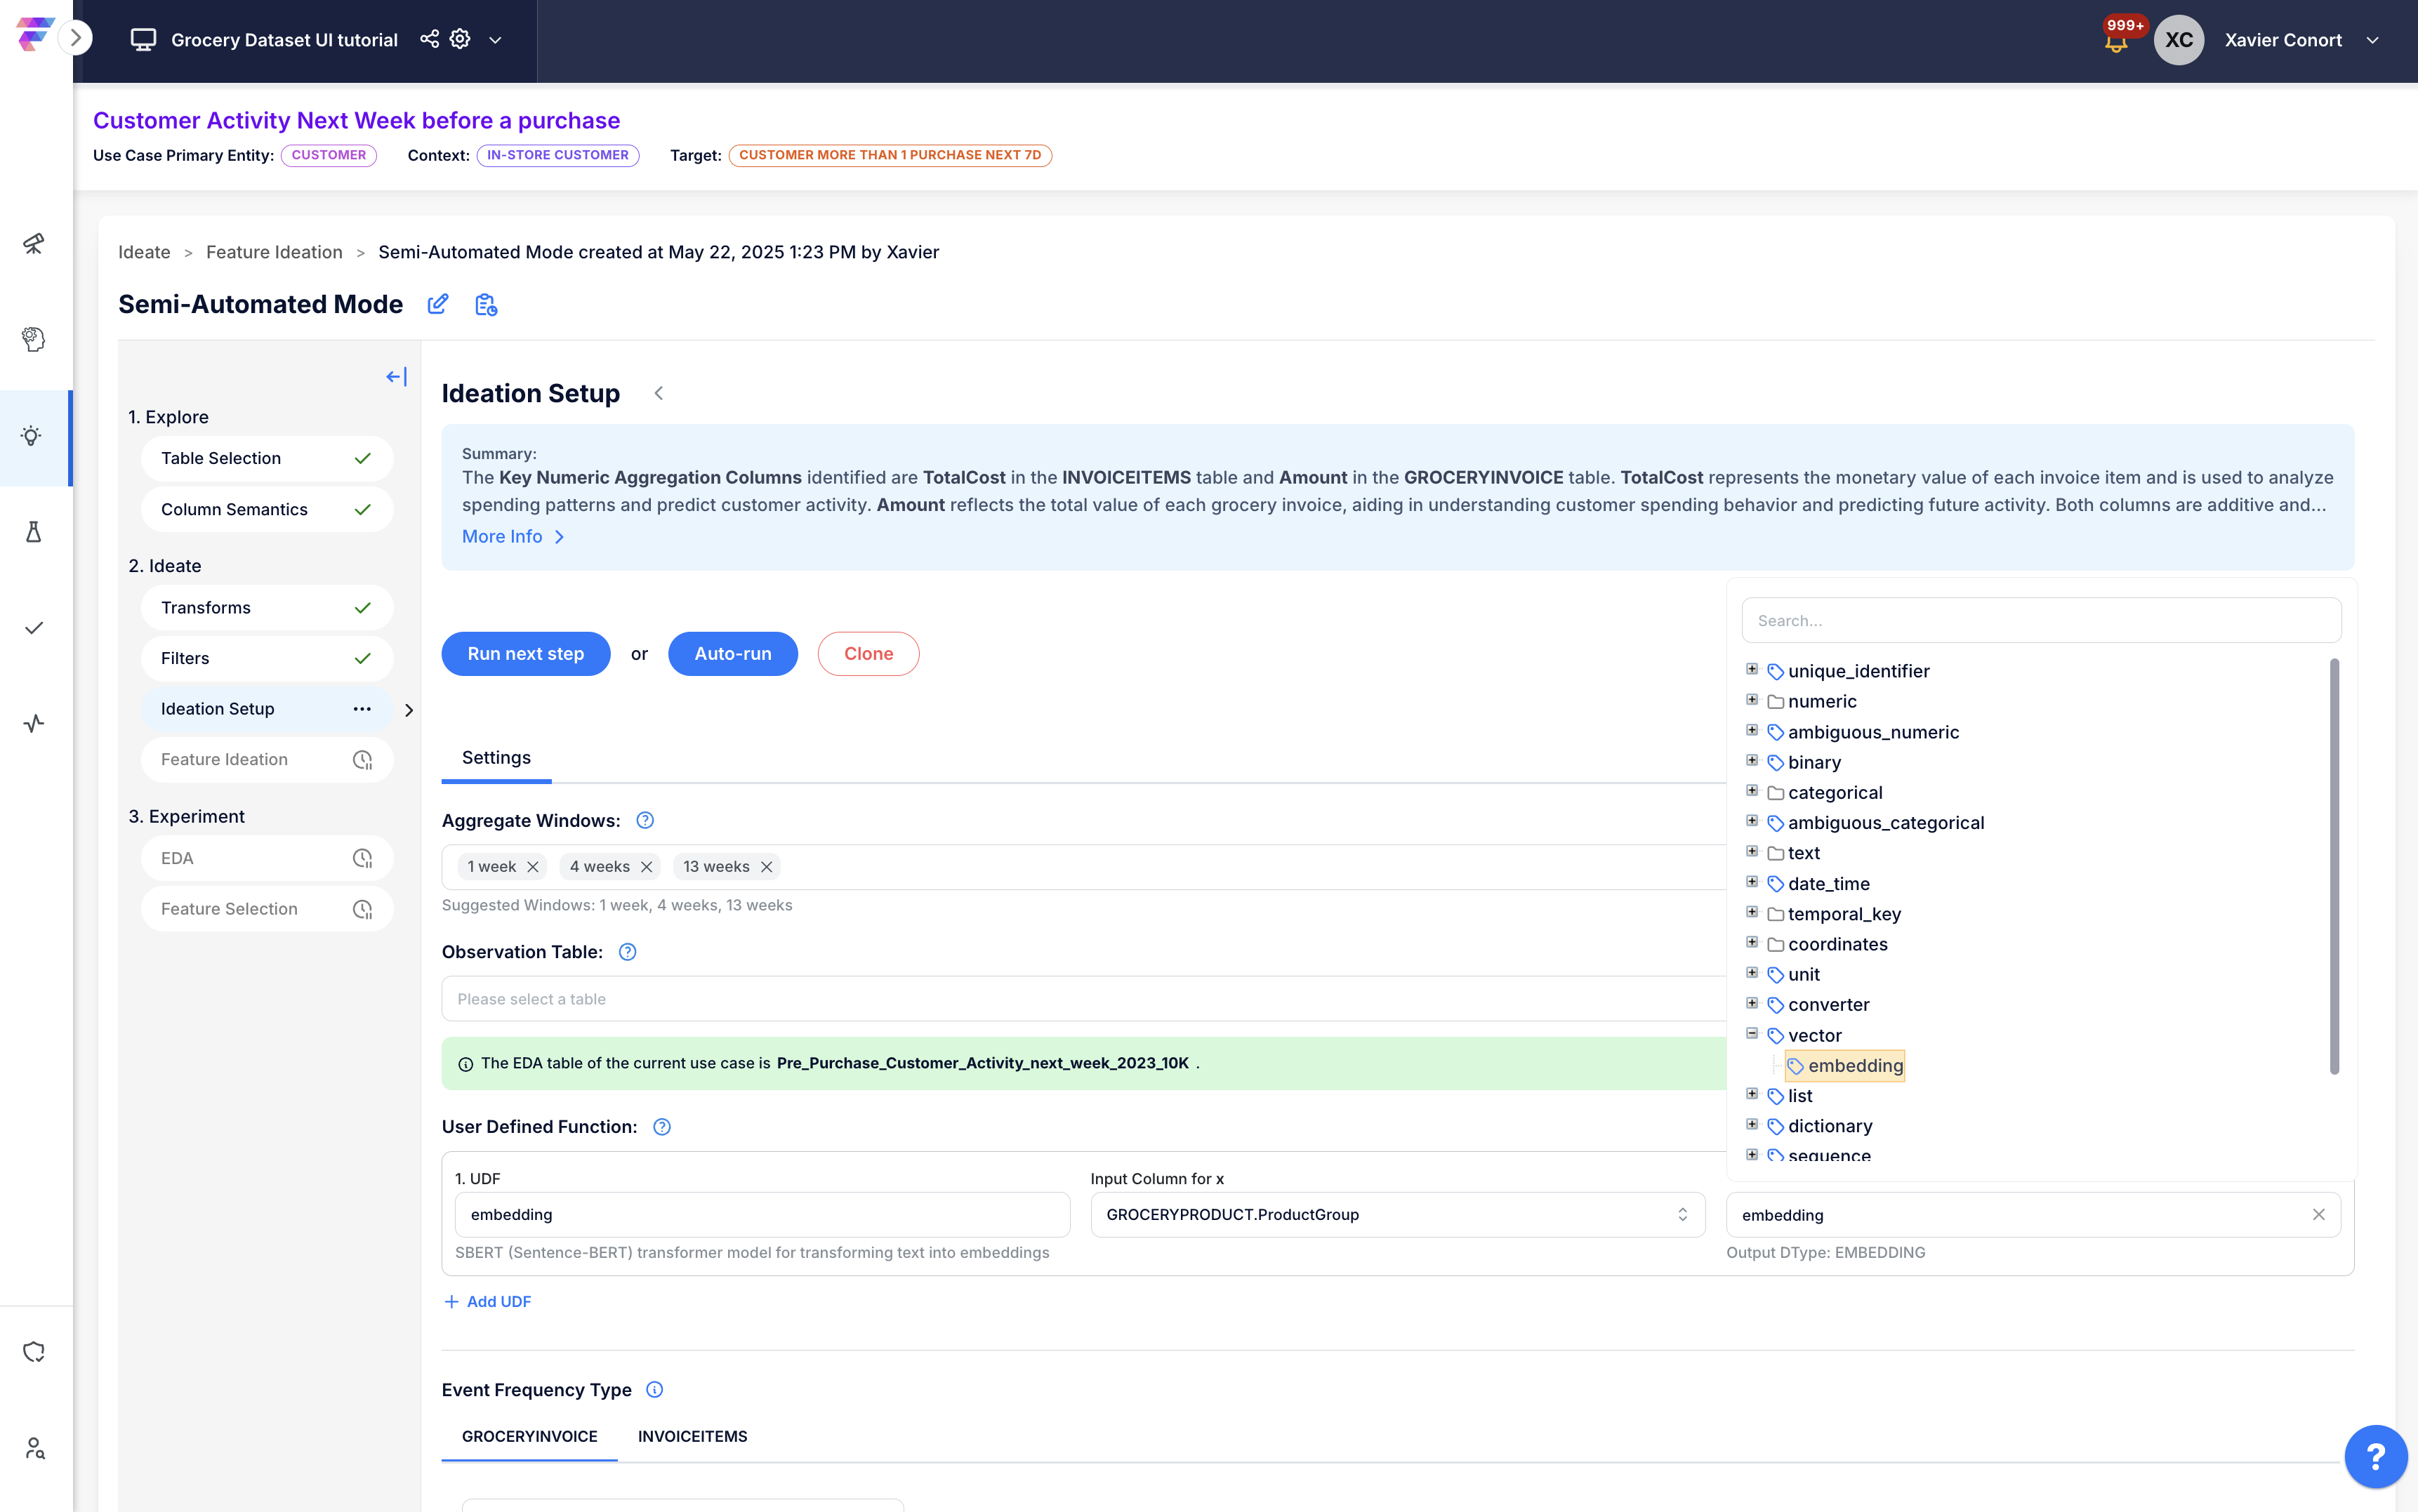The image size is (2418, 1512).
Task: Remove the 4 weeks window tag
Action: (x=647, y=867)
